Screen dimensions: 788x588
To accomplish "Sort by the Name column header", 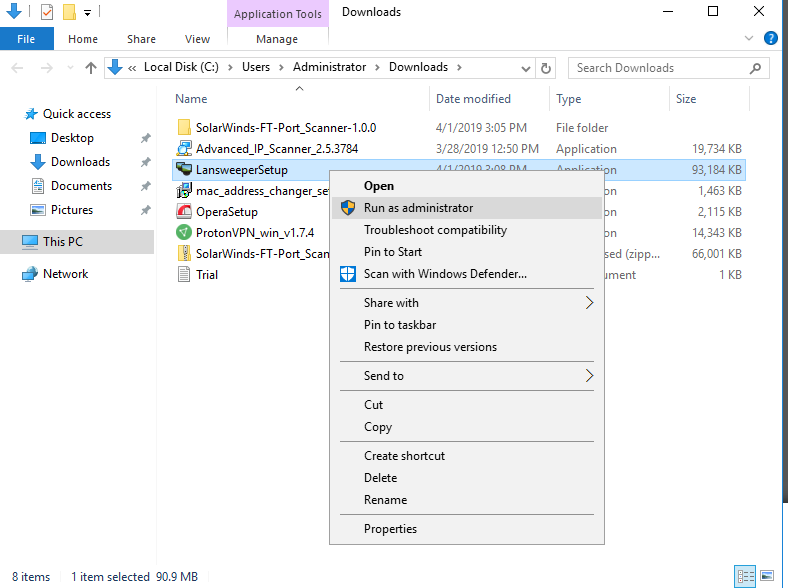I will point(191,99).
